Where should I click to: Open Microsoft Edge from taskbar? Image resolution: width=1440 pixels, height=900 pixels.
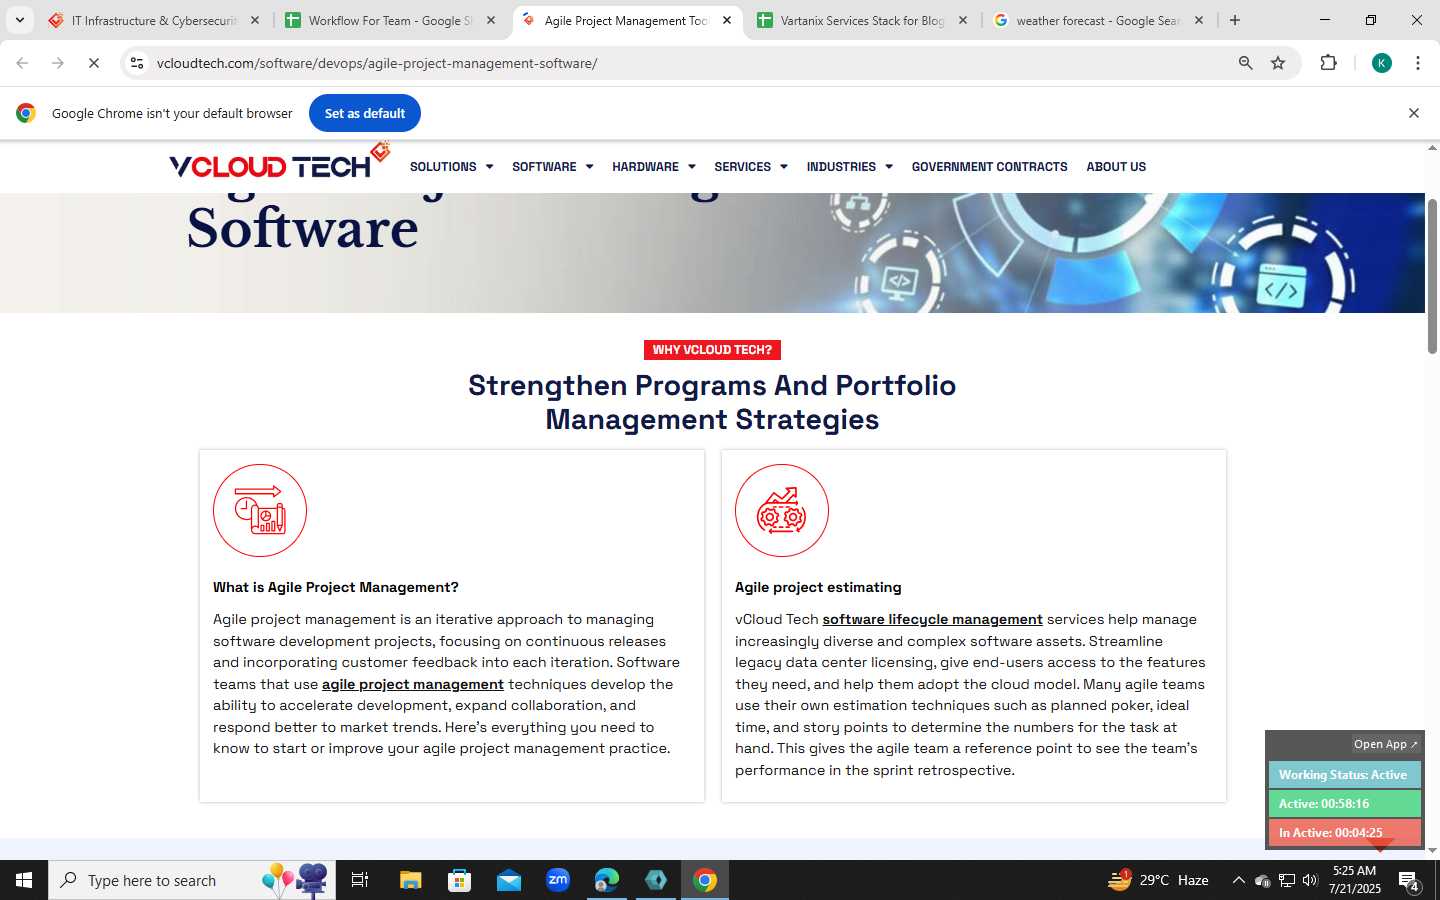point(606,880)
